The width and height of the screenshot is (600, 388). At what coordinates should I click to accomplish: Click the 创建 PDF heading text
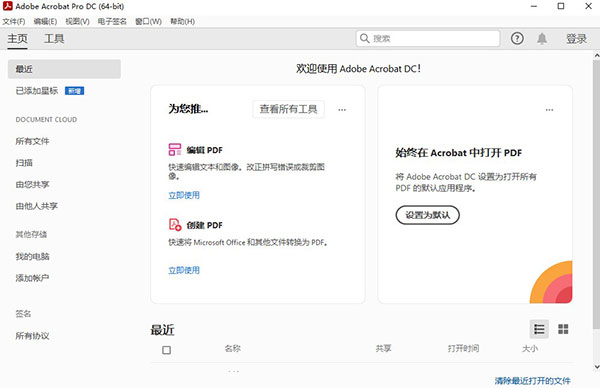204,225
